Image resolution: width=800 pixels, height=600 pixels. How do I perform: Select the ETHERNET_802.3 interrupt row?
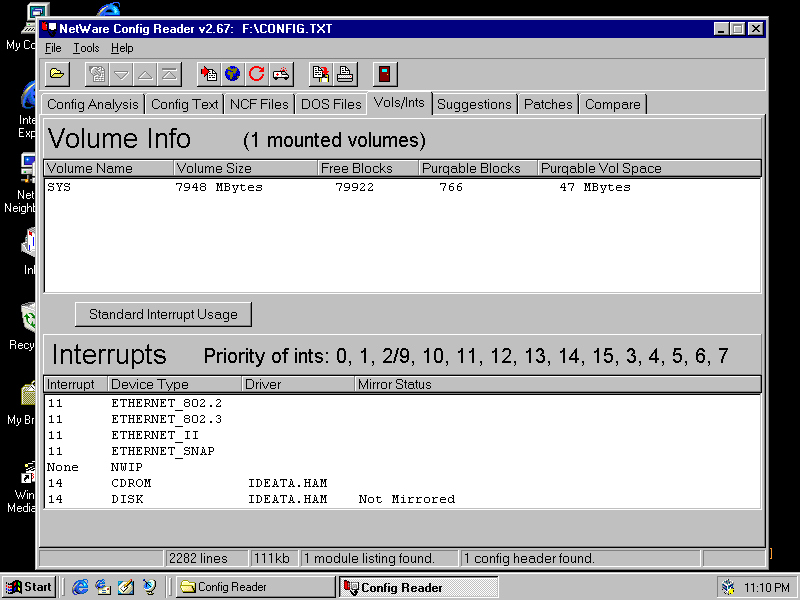point(403,419)
